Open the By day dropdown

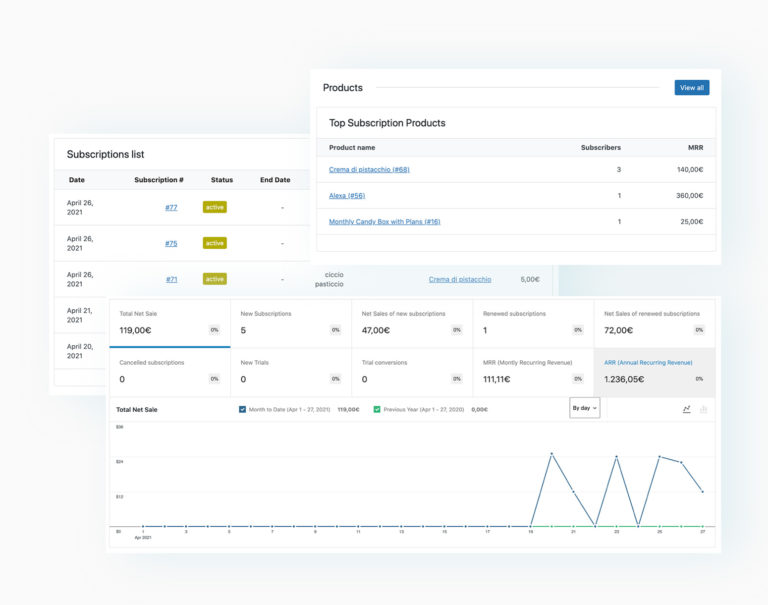point(584,408)
